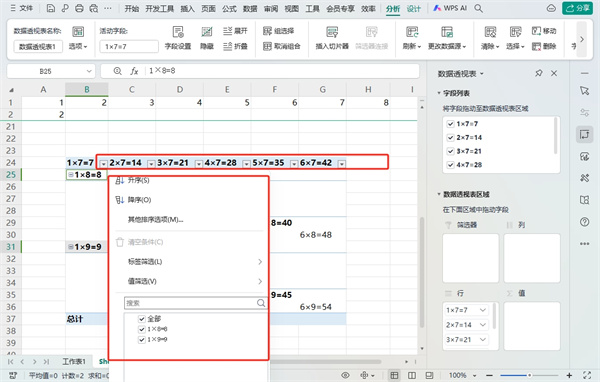Close the 数据透视表 side pane
The height and width of the screenshot is (382, 600).
[554, 73]
